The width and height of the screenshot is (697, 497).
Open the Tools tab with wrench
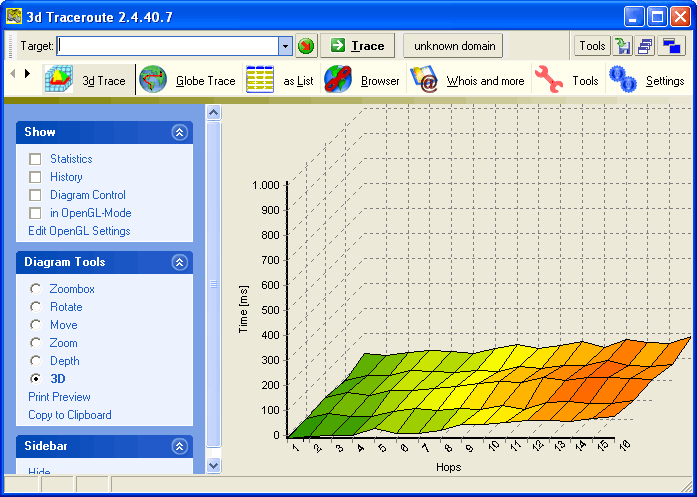pos(568,80)
